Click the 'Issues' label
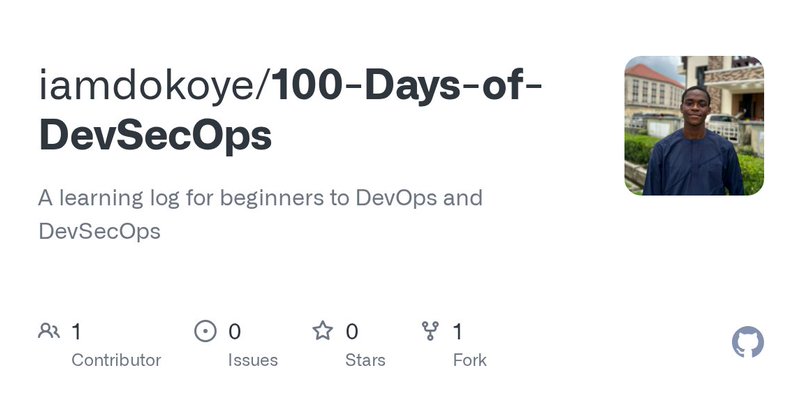The image size is (800, 419). click(253, 360)
